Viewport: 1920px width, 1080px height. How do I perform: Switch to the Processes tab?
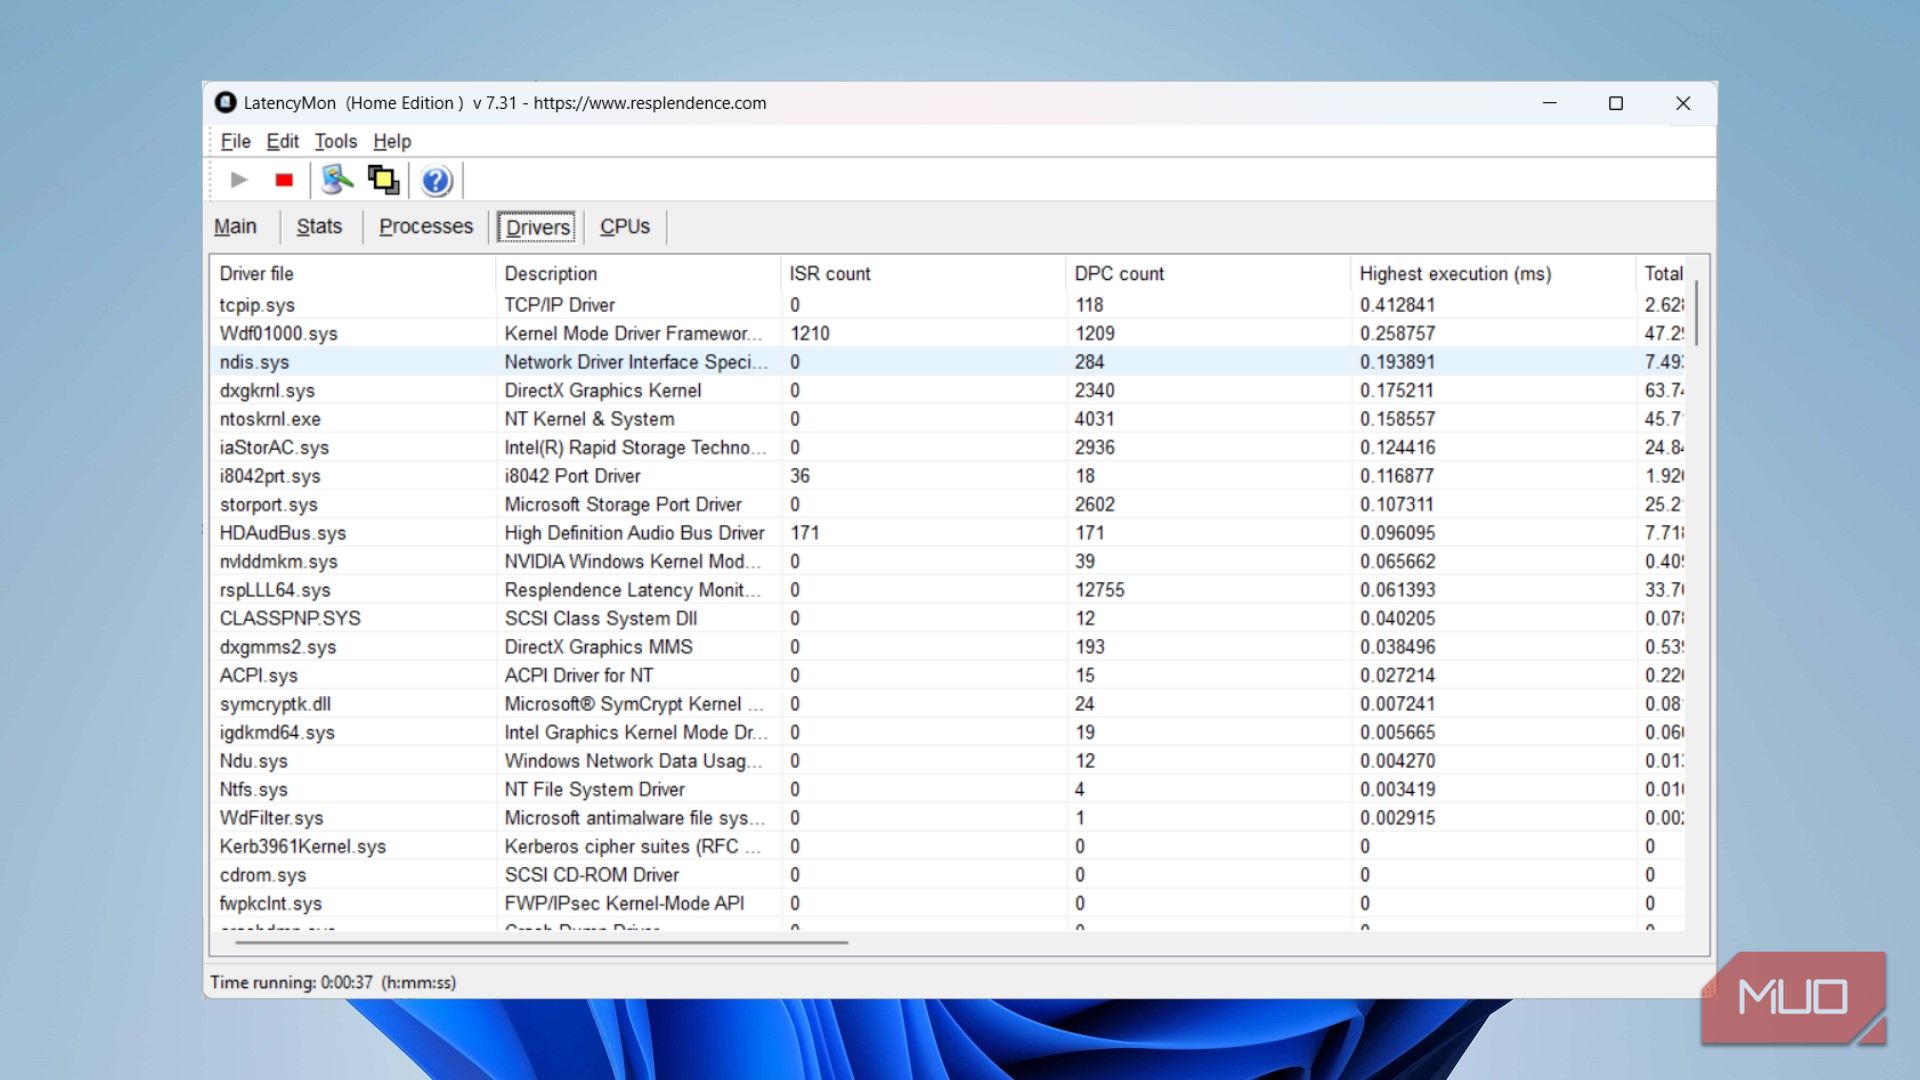click(426, 226)
